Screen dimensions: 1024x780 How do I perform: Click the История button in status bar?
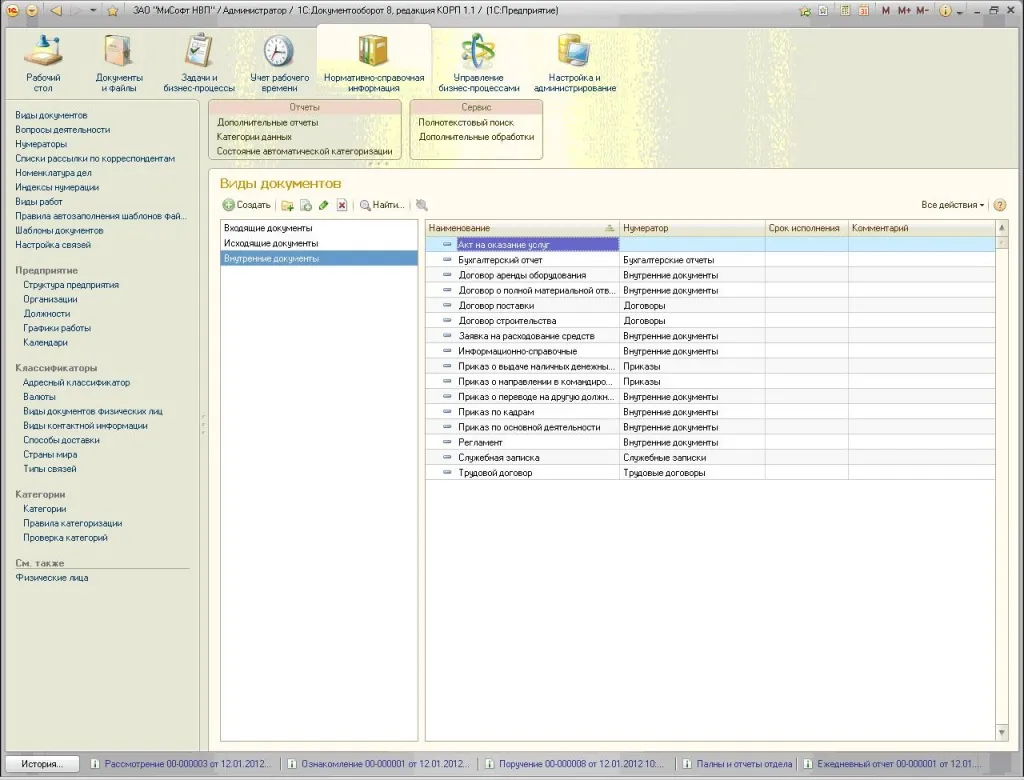pos(42,764)
